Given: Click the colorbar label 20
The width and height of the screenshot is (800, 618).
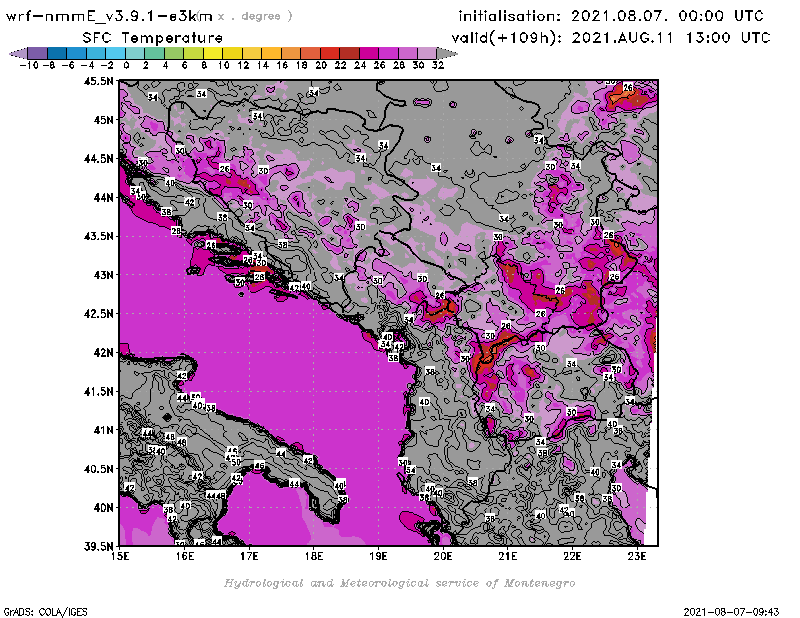Looking at the screenshot, I should point(320,66).
